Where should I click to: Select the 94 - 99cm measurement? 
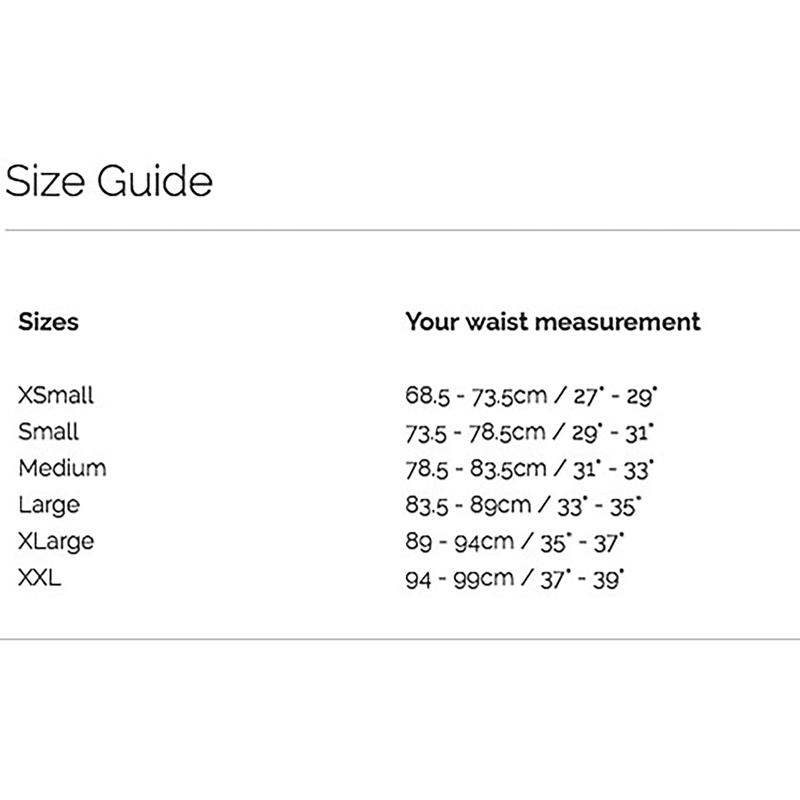(460, 578)
